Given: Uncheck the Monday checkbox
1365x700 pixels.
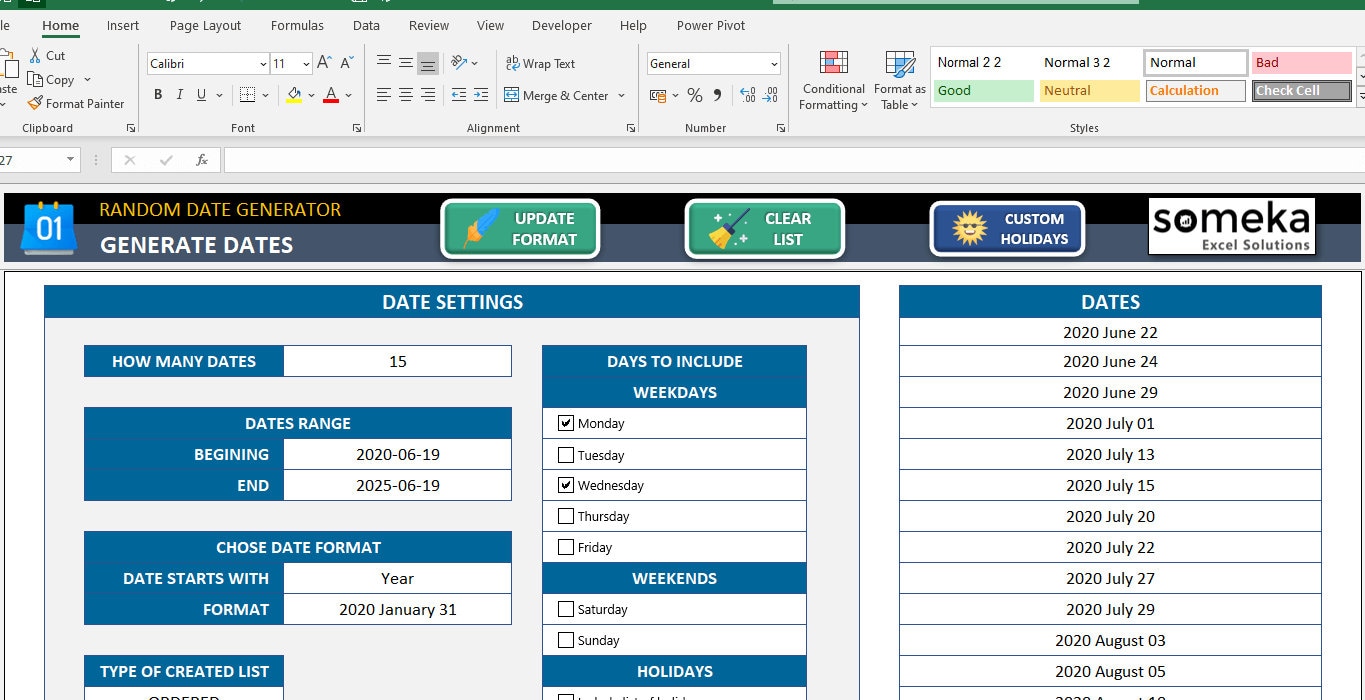Looking at the screenshot, I should (566, 422).
